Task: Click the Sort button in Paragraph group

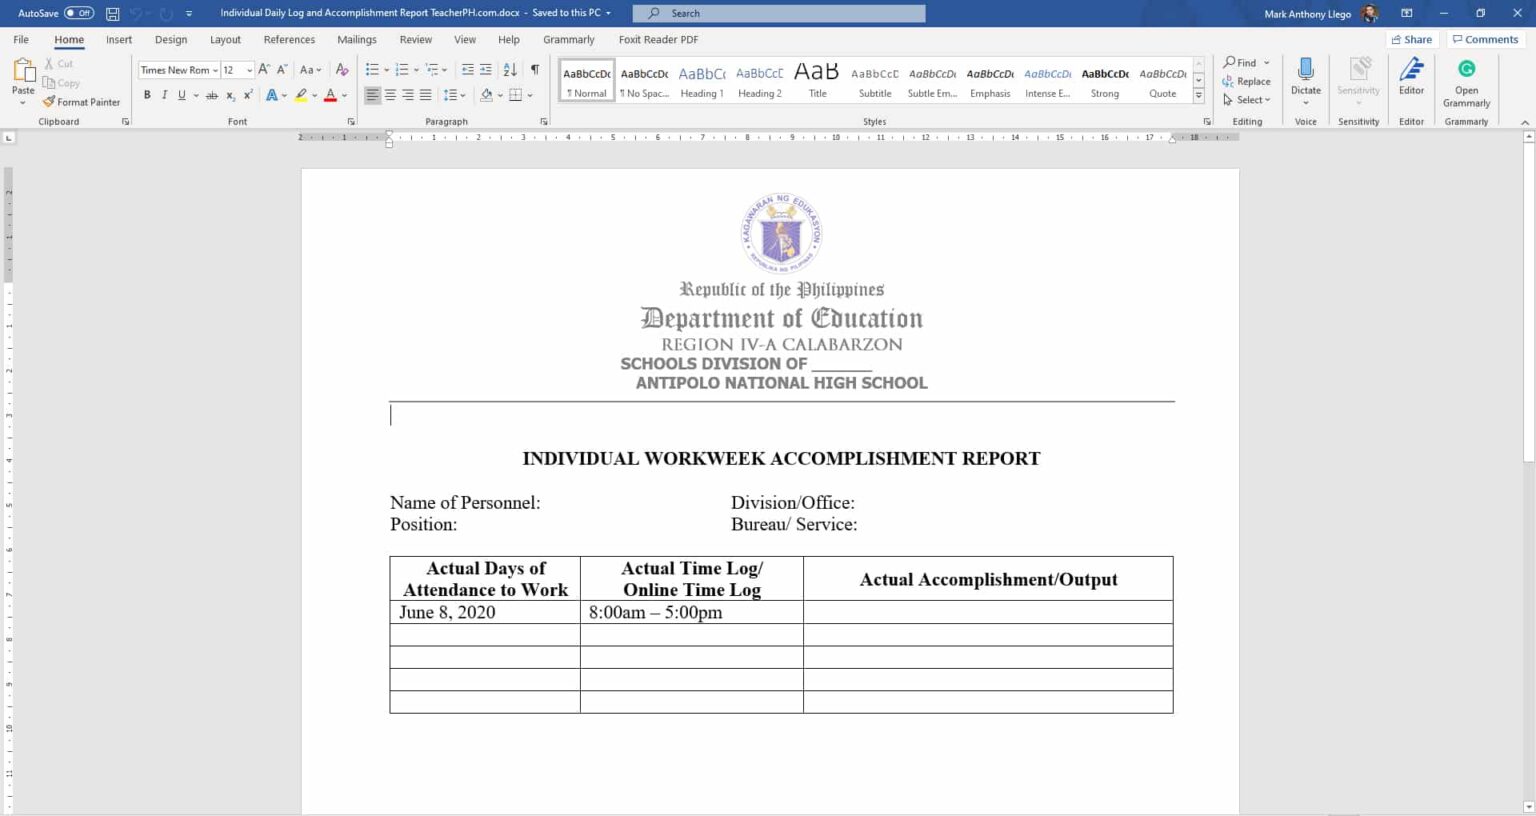Action: pos(509,69)
